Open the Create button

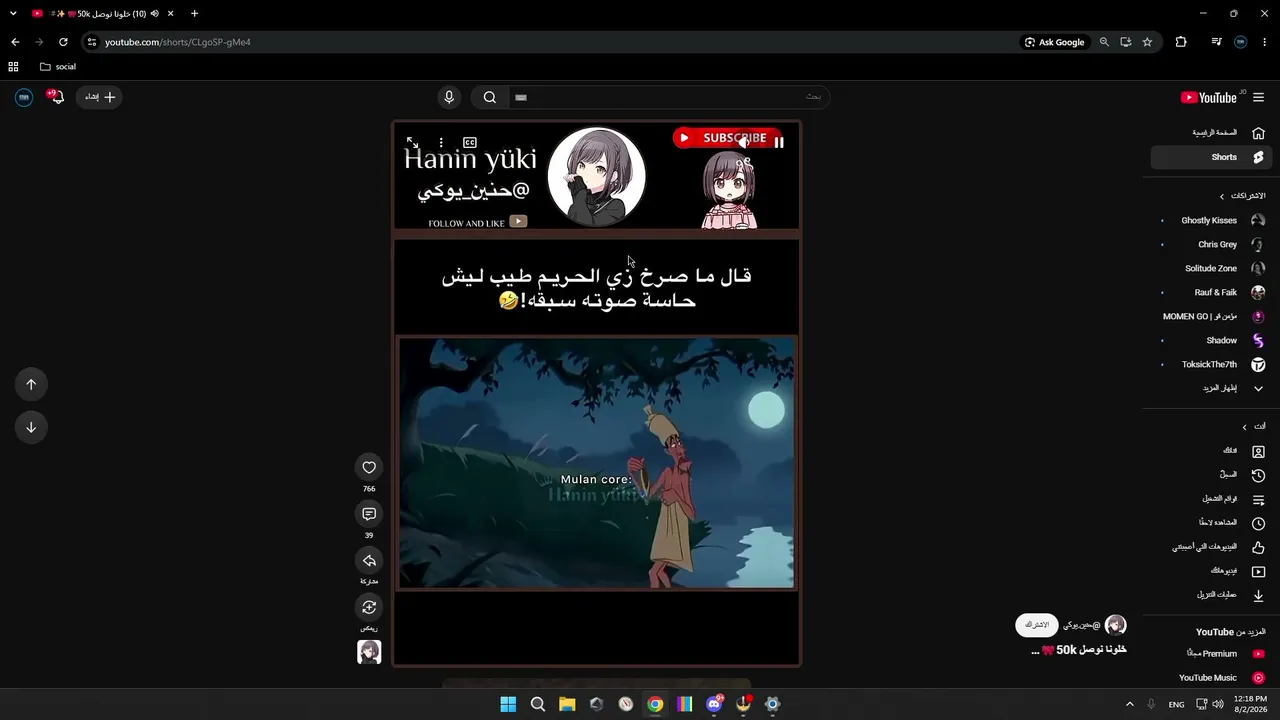100,97
